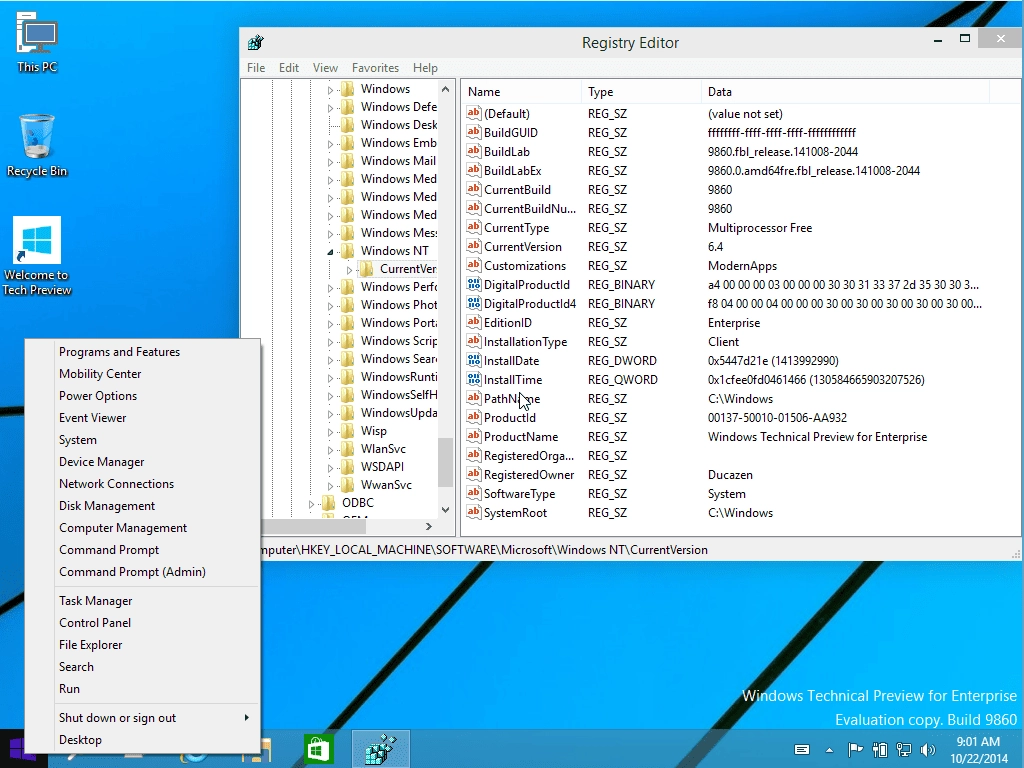Click the ProductName string value icon

coord(473,437)
